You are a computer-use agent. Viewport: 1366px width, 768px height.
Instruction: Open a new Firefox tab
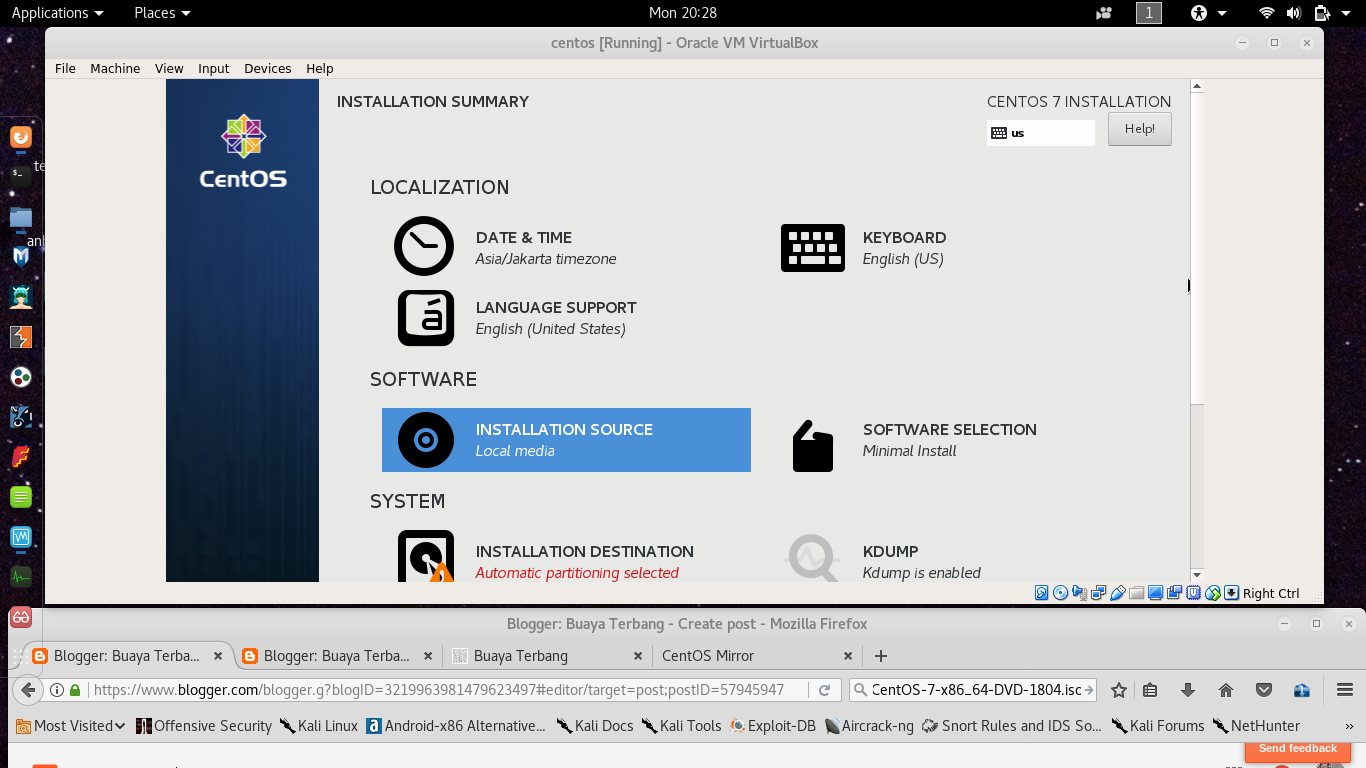[x=881, y=656]
